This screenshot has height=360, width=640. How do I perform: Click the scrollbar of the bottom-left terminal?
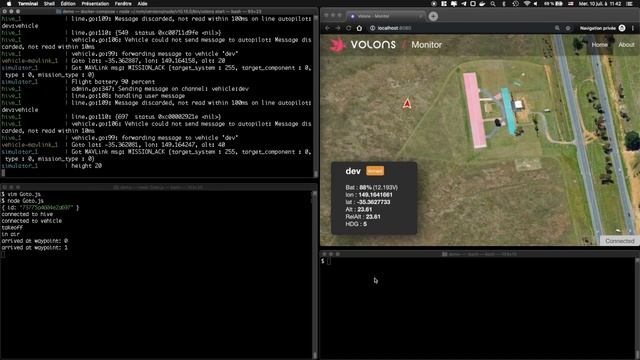click(x=314, y=274)
